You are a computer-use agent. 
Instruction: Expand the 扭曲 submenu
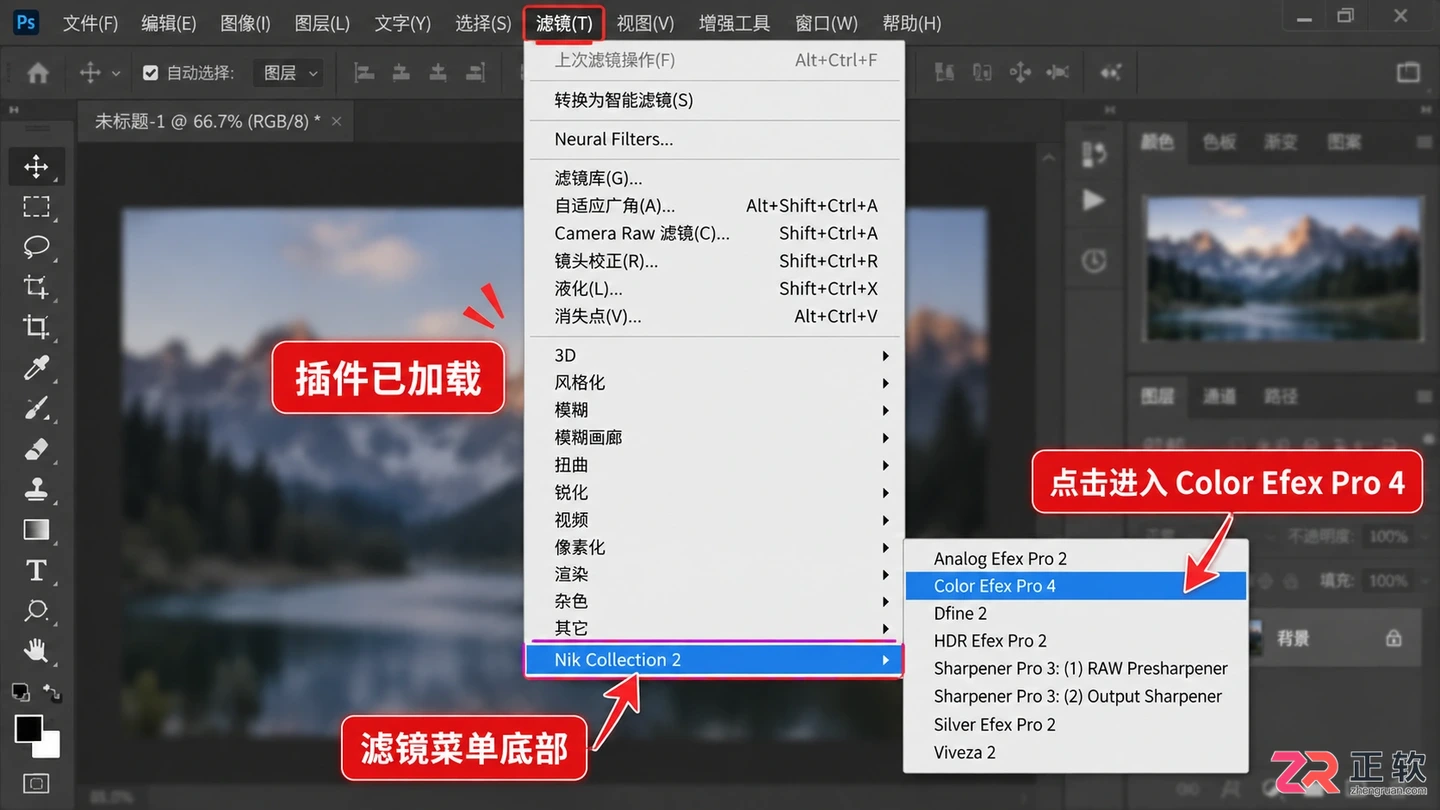[715, 465]
